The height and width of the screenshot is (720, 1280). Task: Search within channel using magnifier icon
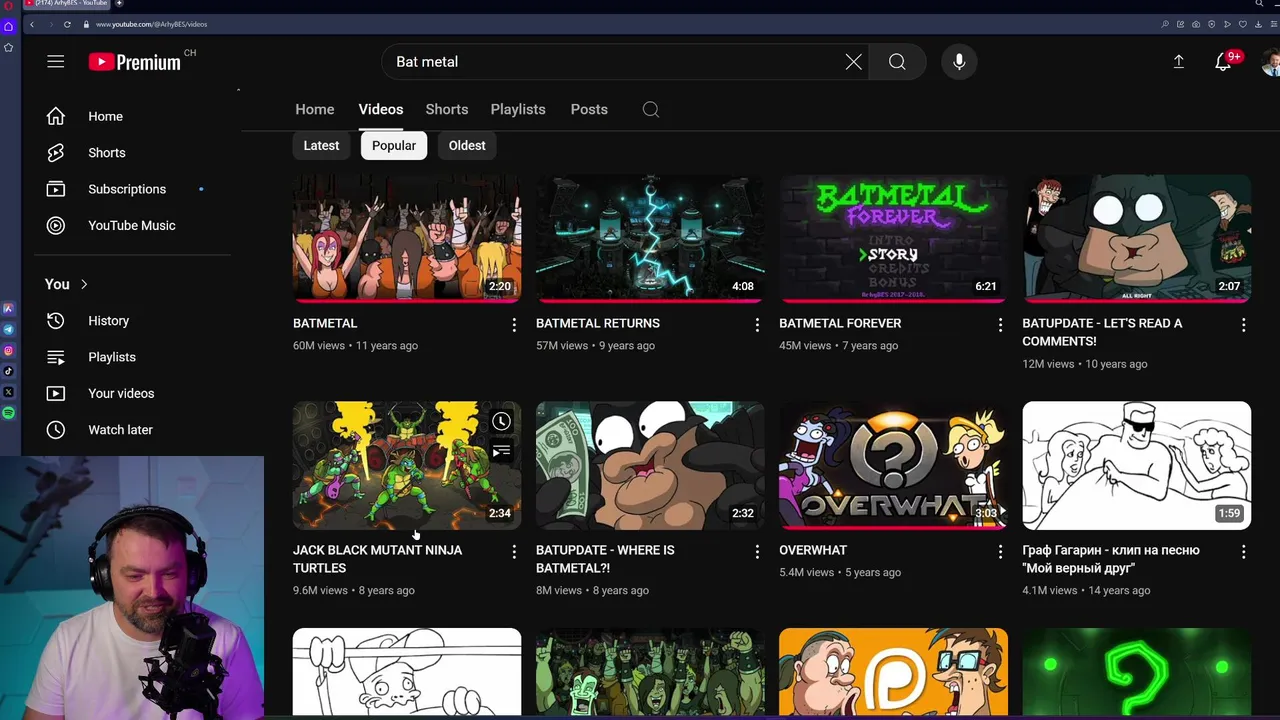coord(651,109)
